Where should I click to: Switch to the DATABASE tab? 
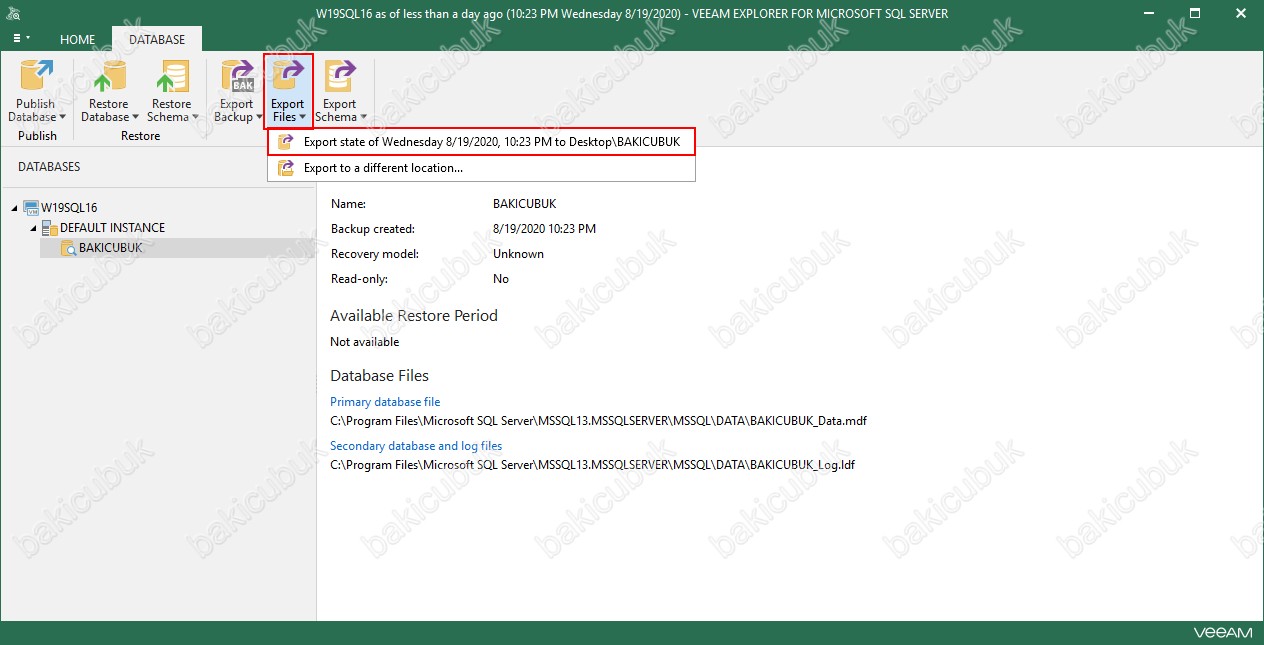click(157, 40)
